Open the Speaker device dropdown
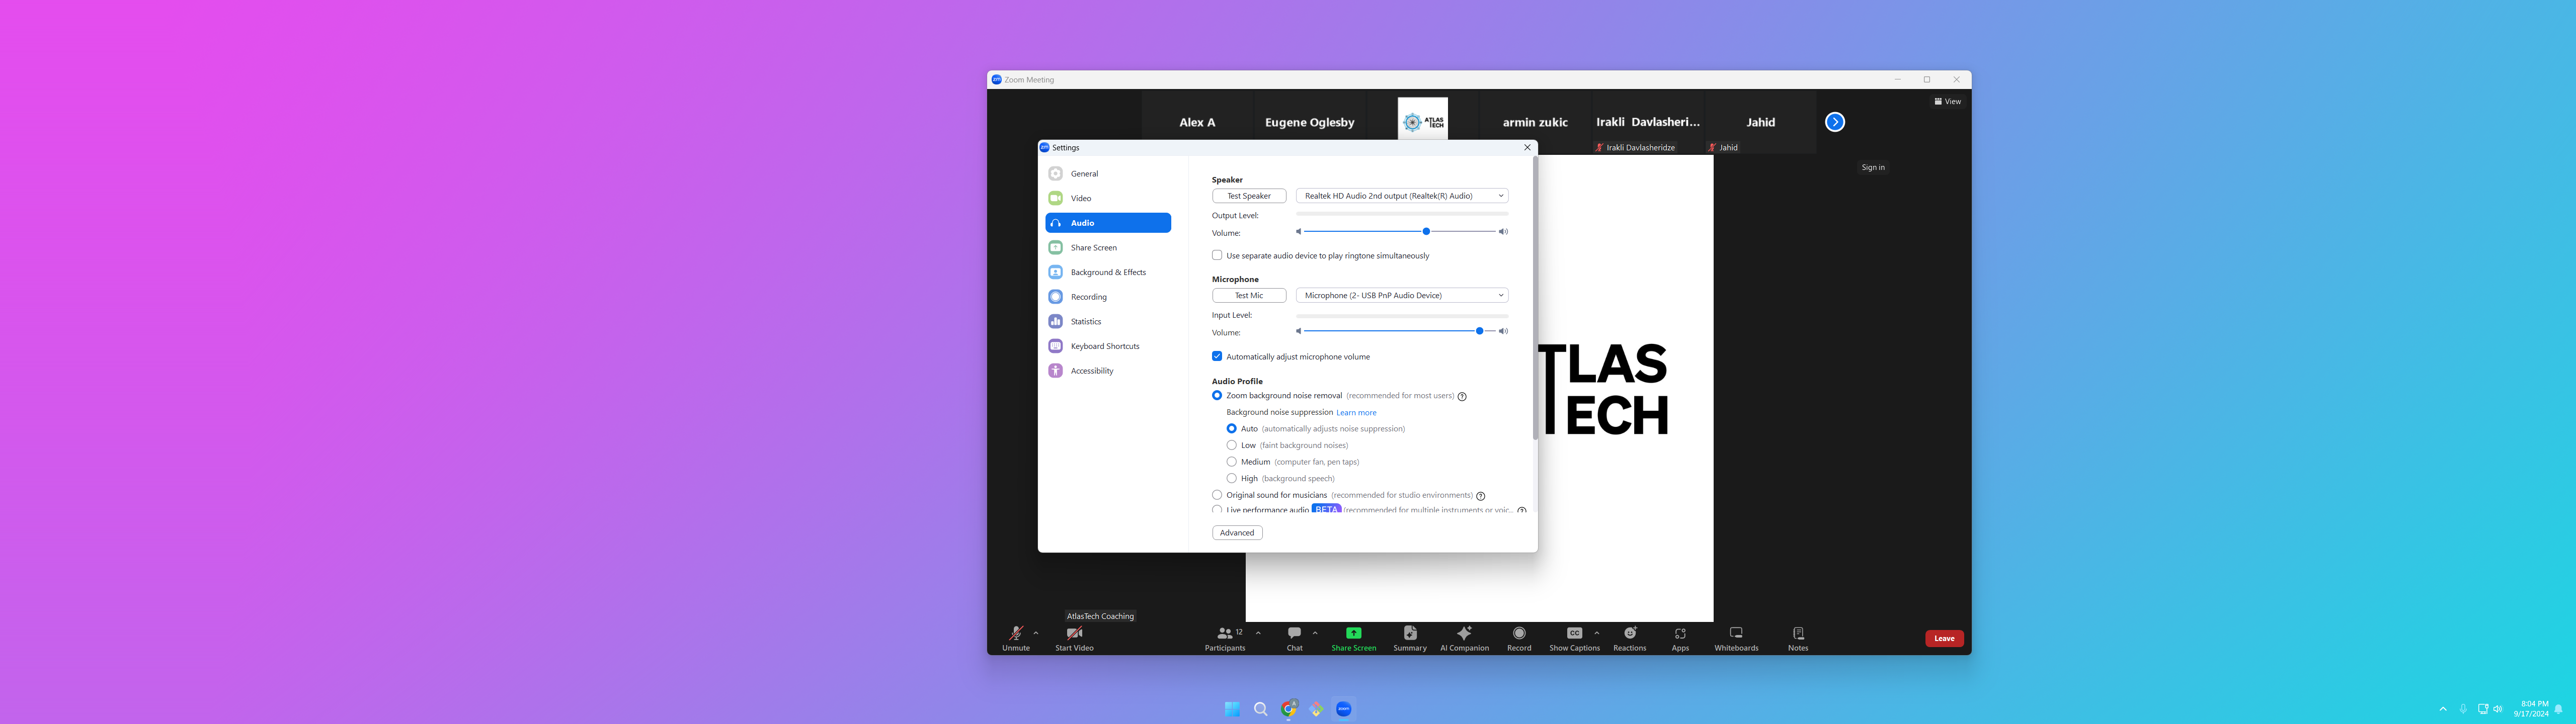Image resolution: width=2576 pixels, height=724 pixels. pyautogui.click(x=1401, y=196)
